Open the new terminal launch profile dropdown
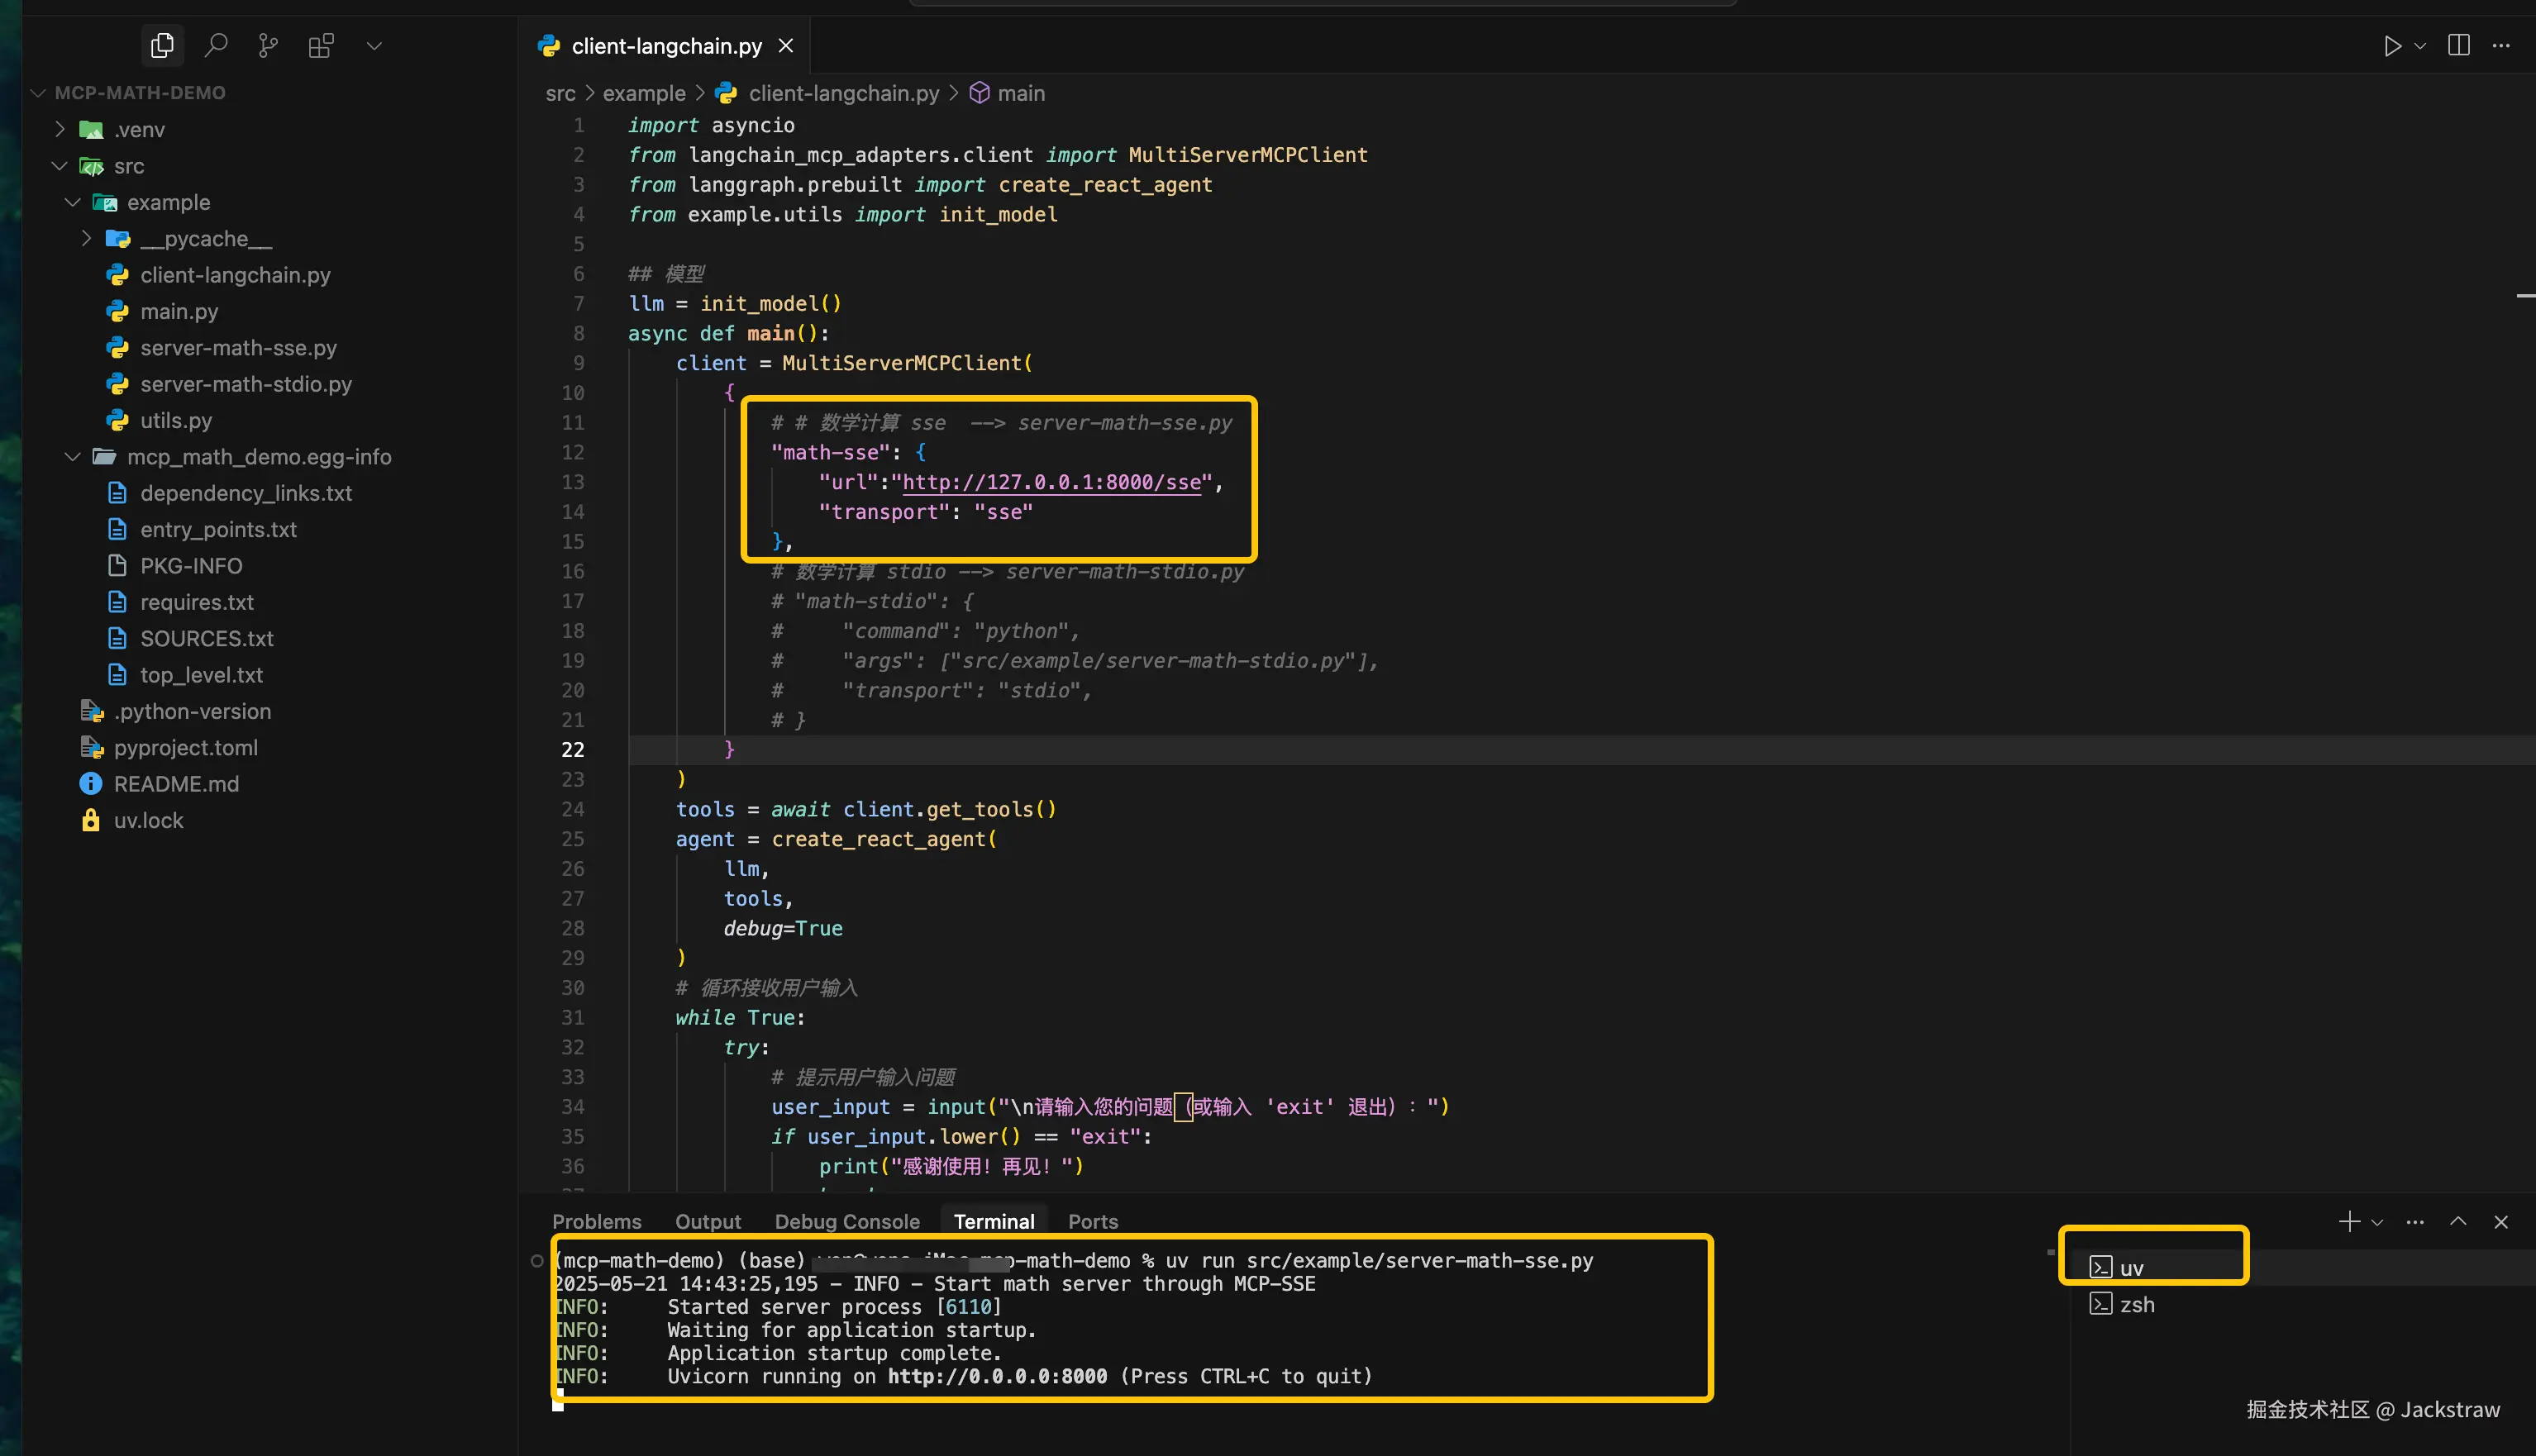 (2377, 1222)
